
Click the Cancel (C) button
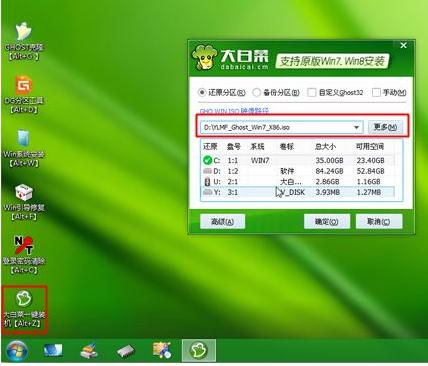[379, 221]
